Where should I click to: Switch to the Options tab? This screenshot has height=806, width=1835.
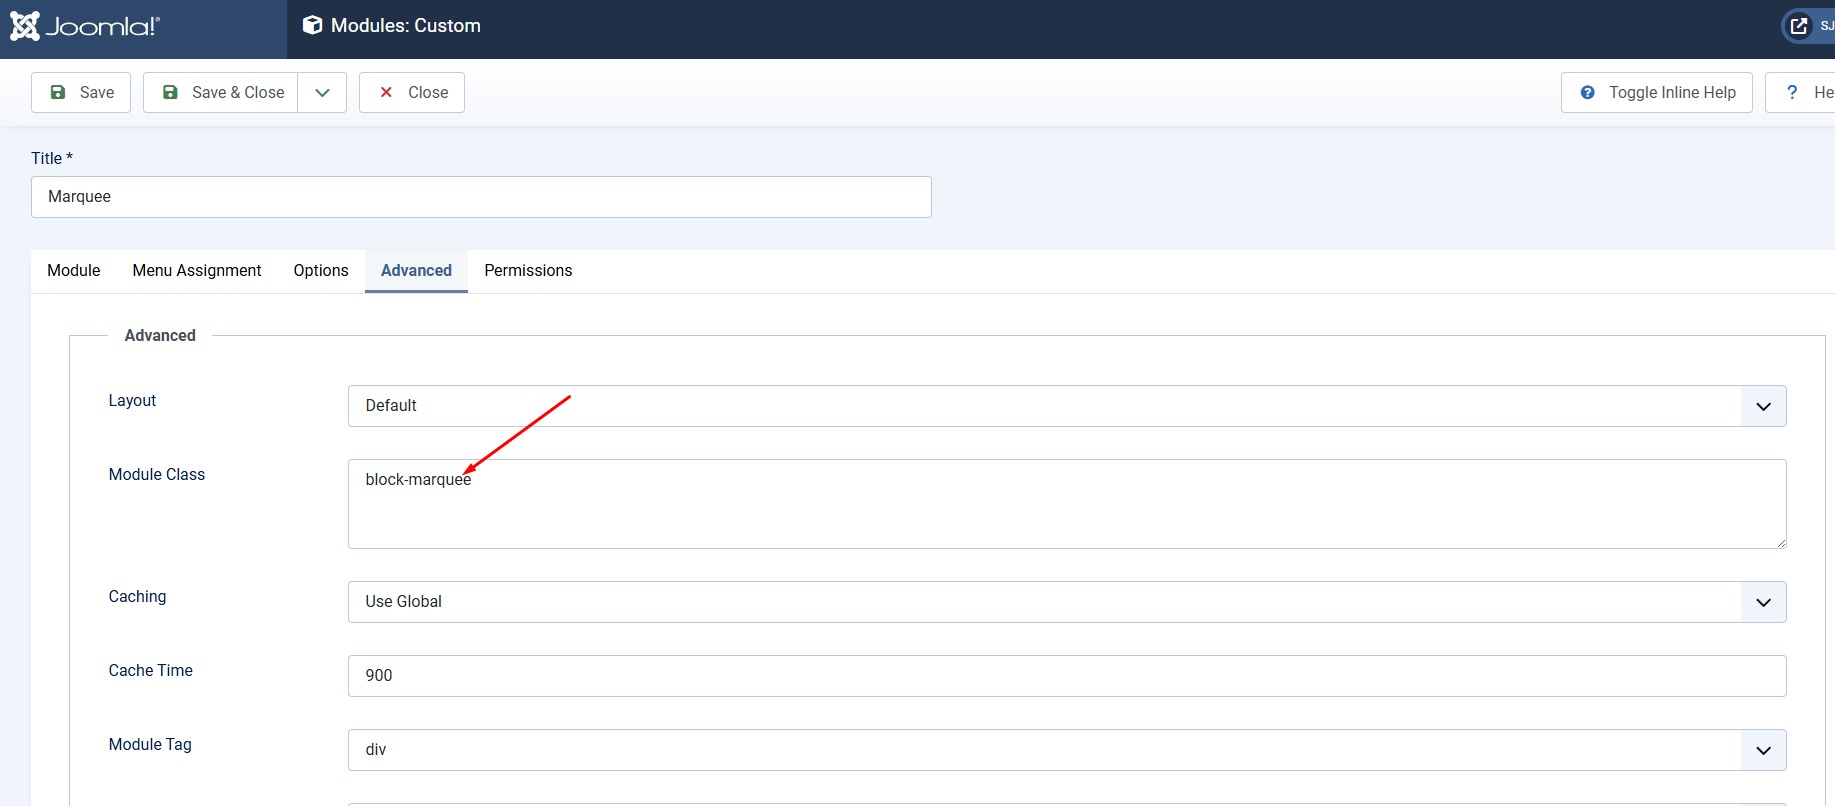(x=321, y=271)
